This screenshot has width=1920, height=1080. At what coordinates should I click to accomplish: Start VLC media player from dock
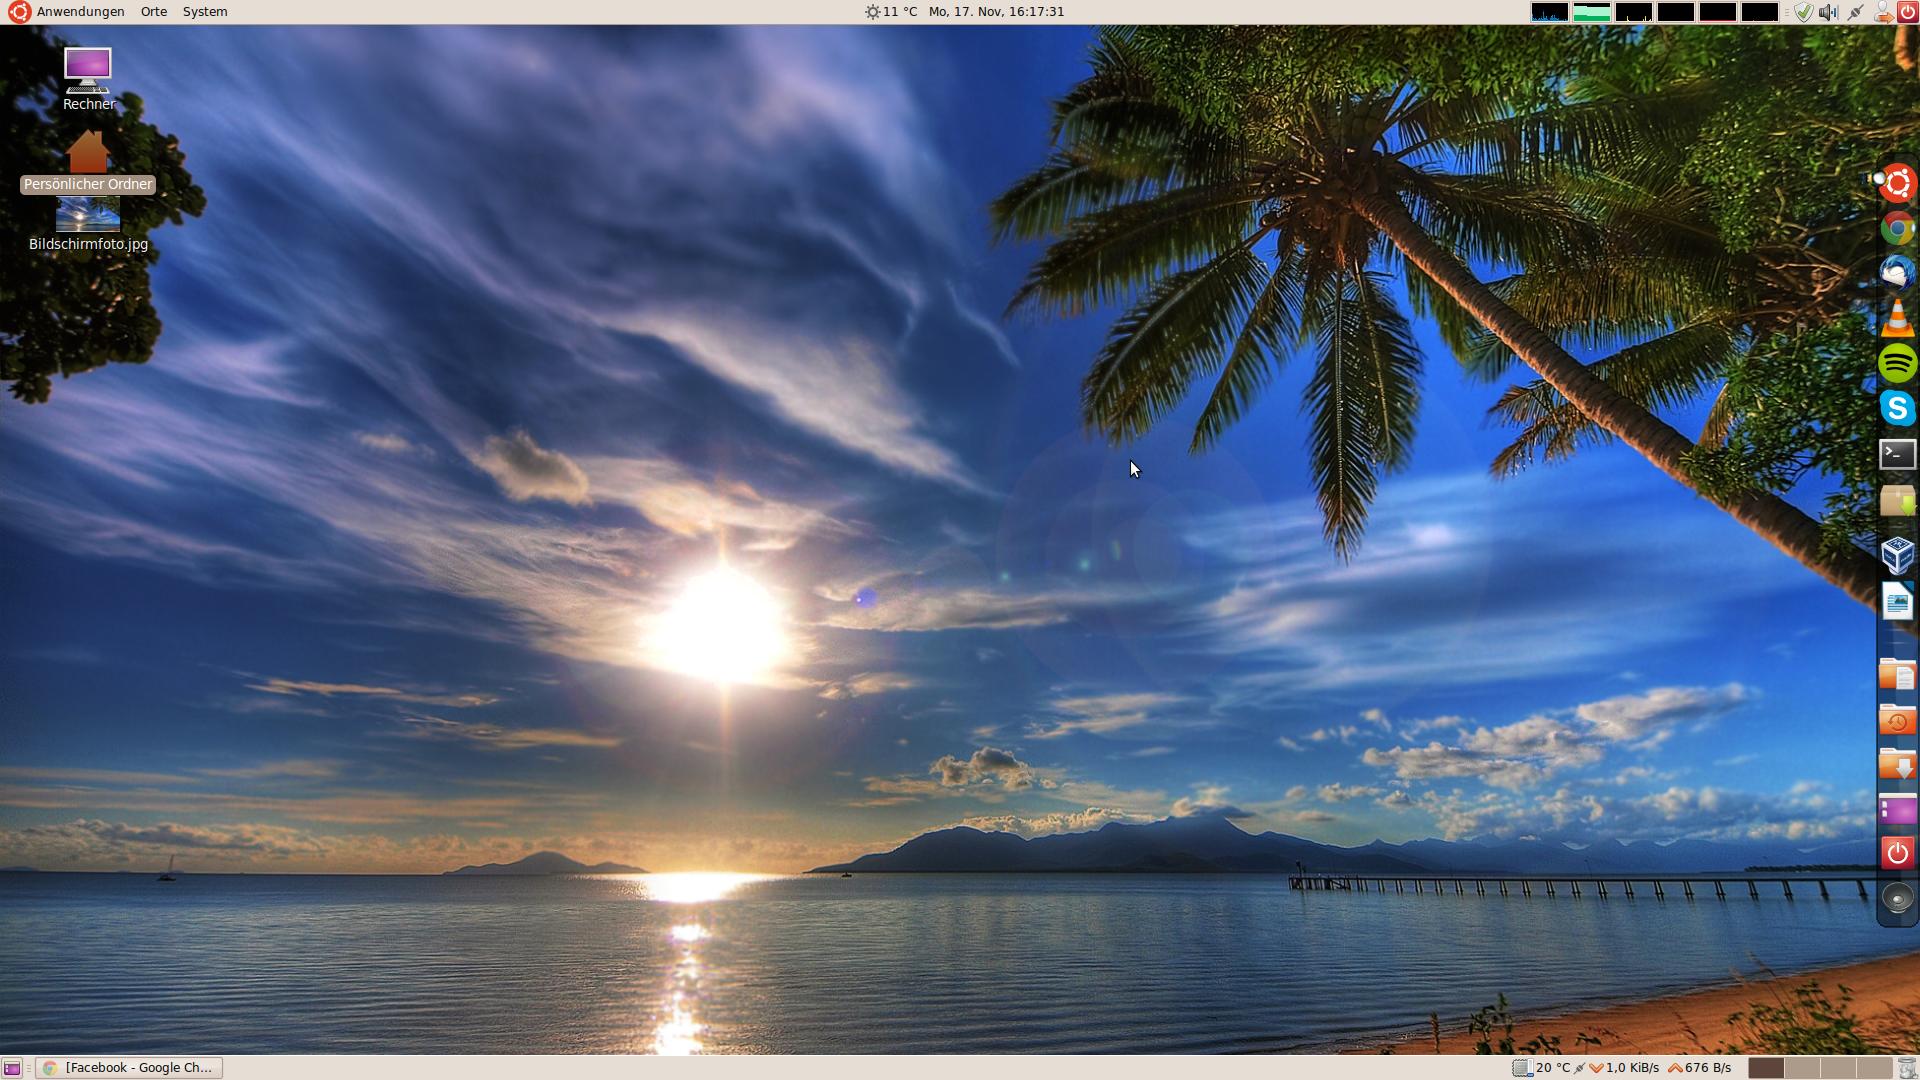[x=1897, y=319]
